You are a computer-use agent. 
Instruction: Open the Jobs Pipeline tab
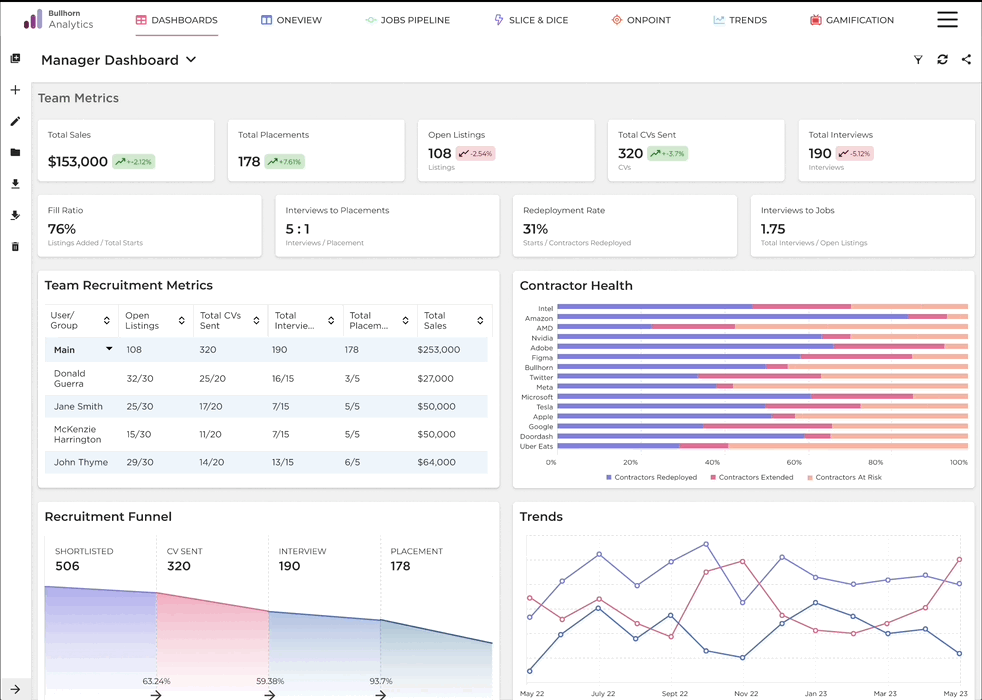[x=408, y=20]
